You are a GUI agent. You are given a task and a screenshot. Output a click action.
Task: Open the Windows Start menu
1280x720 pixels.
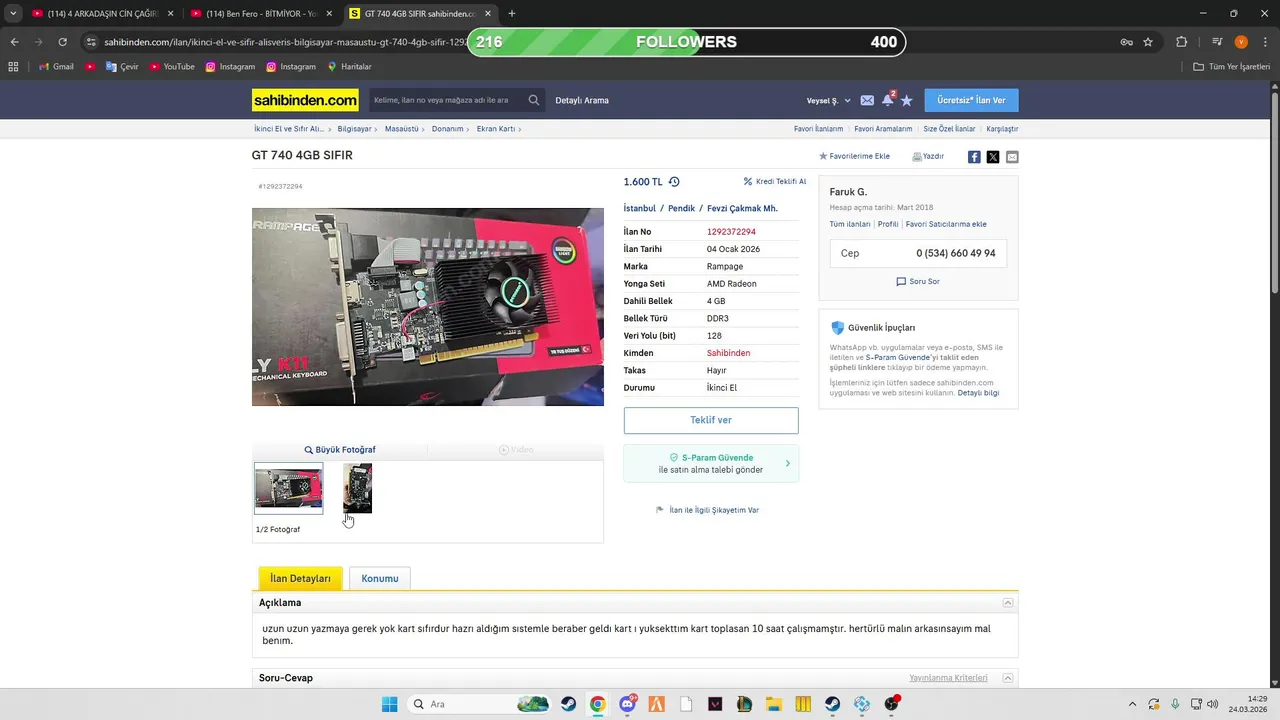[x=390, y=704]
